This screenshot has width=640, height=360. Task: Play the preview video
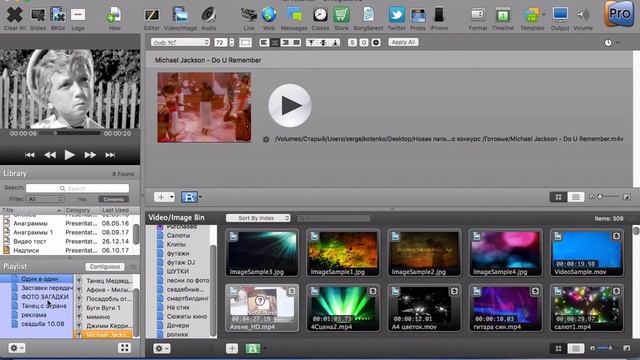coord(69,155)
